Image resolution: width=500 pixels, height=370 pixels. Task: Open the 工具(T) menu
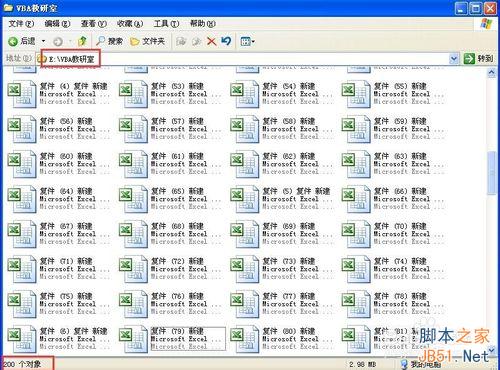pyautogui.click(x=166, y=24)
